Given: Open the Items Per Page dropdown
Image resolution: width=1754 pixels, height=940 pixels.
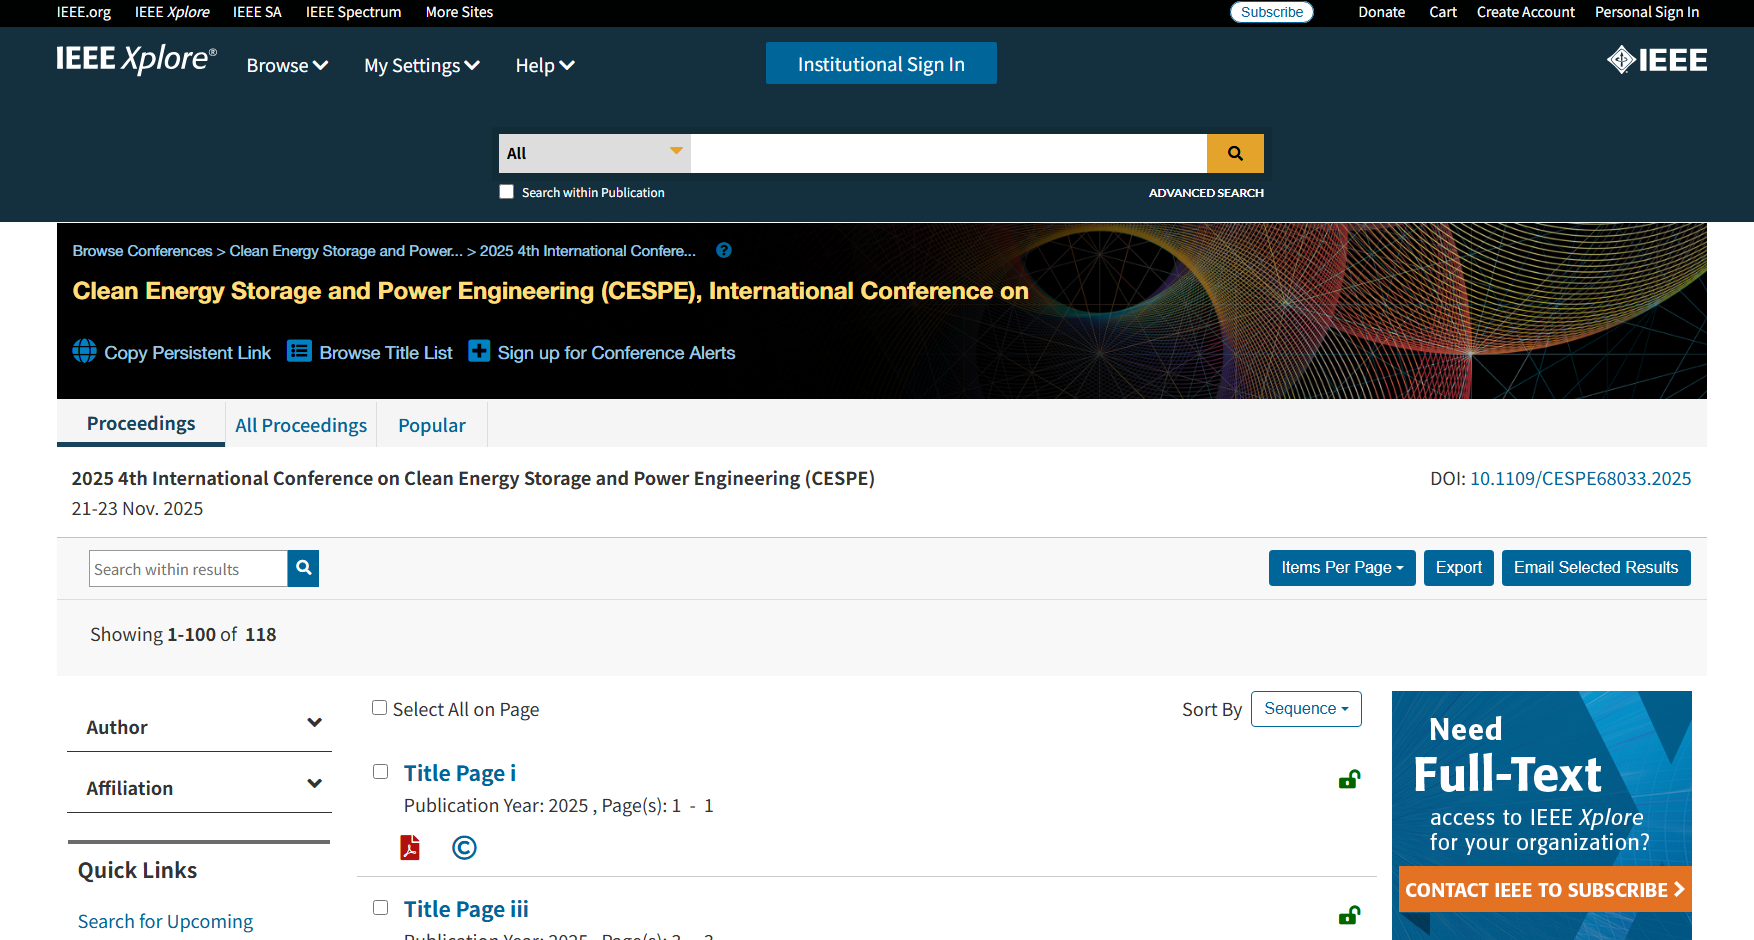Looking at the screenshot, I should point(1342,568).
